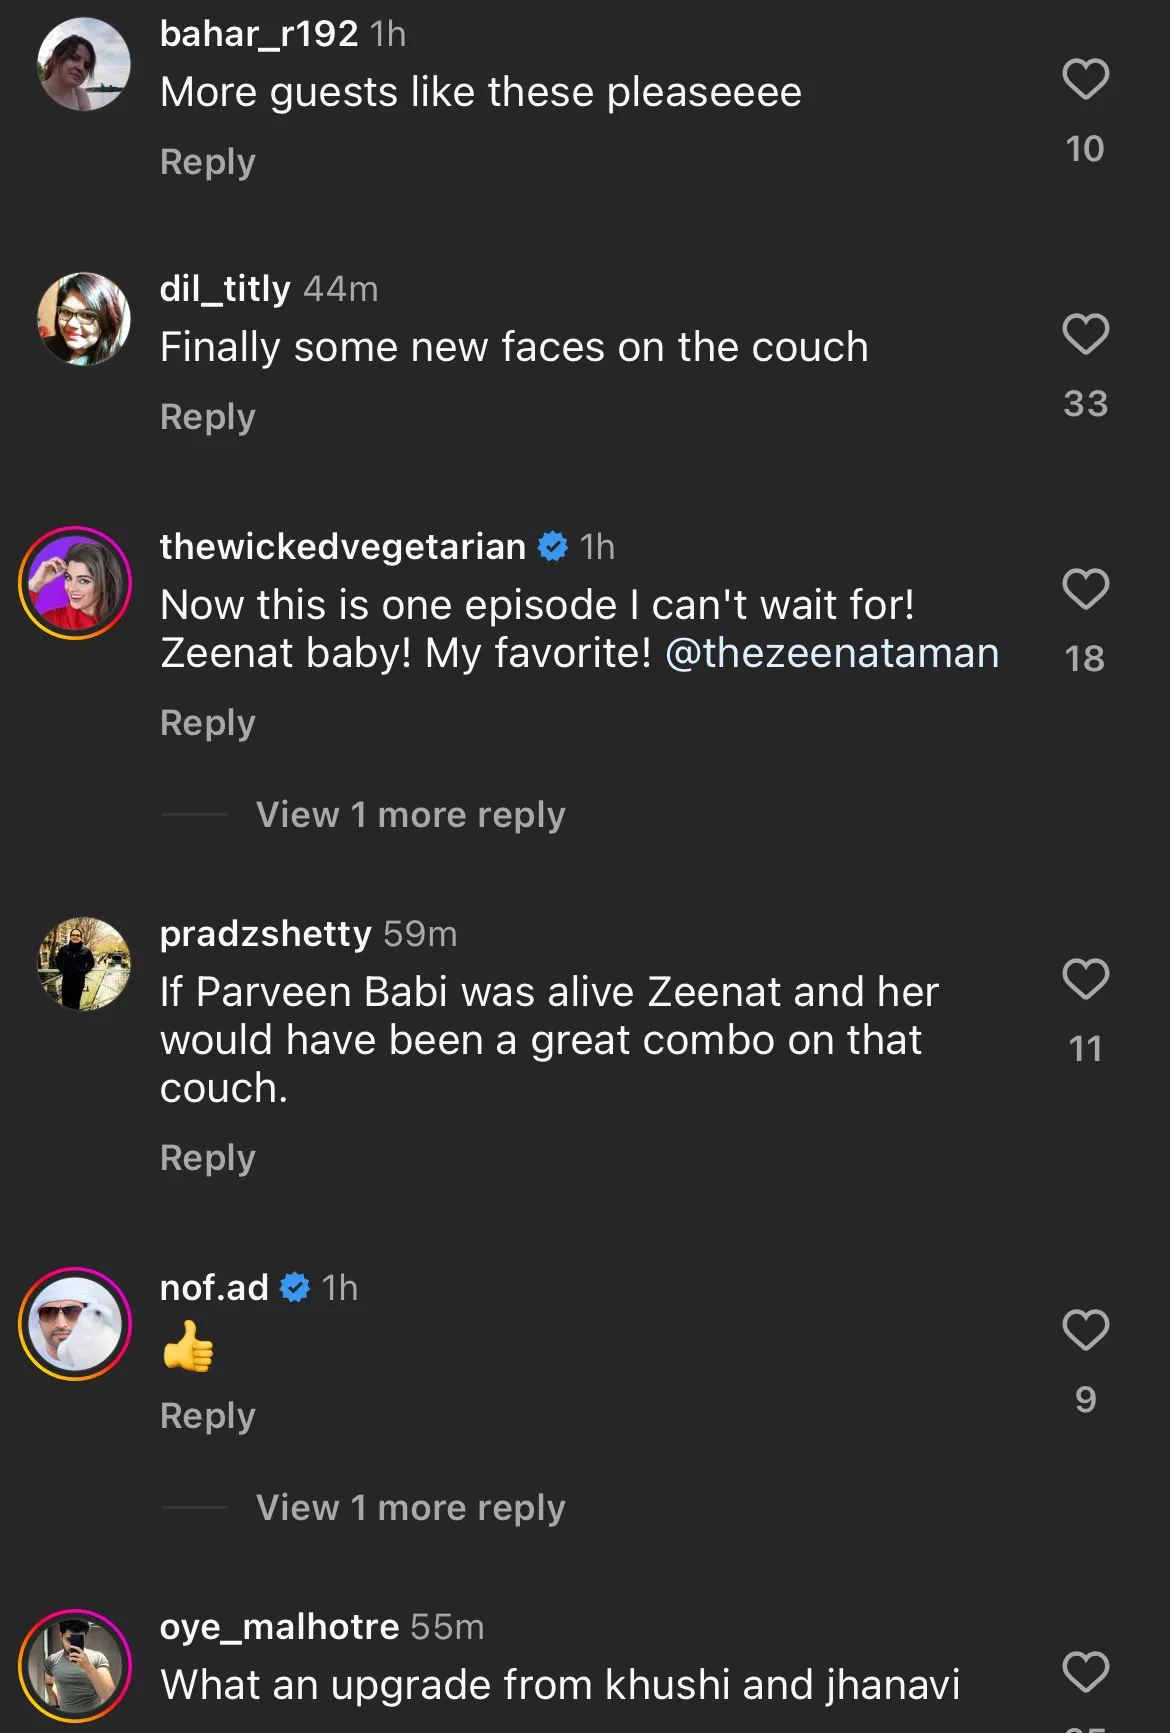Open the thewickedvegetarian username profile
The height and width of the screenshot is (1733, 1170).
(343, 547)
